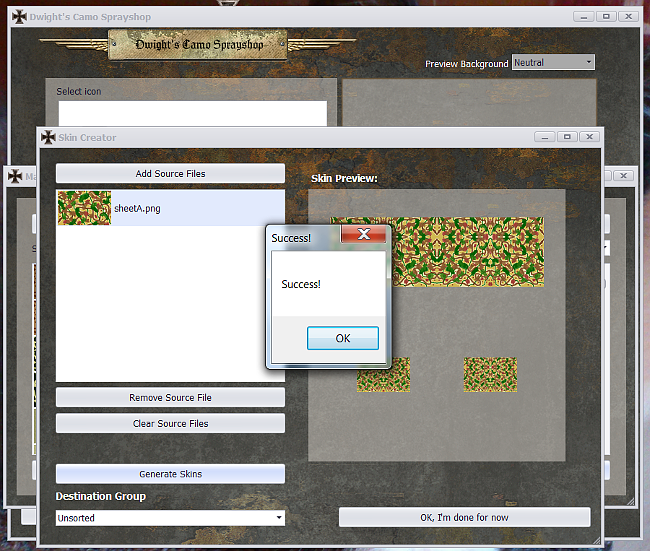Image resolution: width=650 pixels, height=551 pixels.
Task: Expand the Preview Background dropdown set to Neutral
Action: coord(553,62)
